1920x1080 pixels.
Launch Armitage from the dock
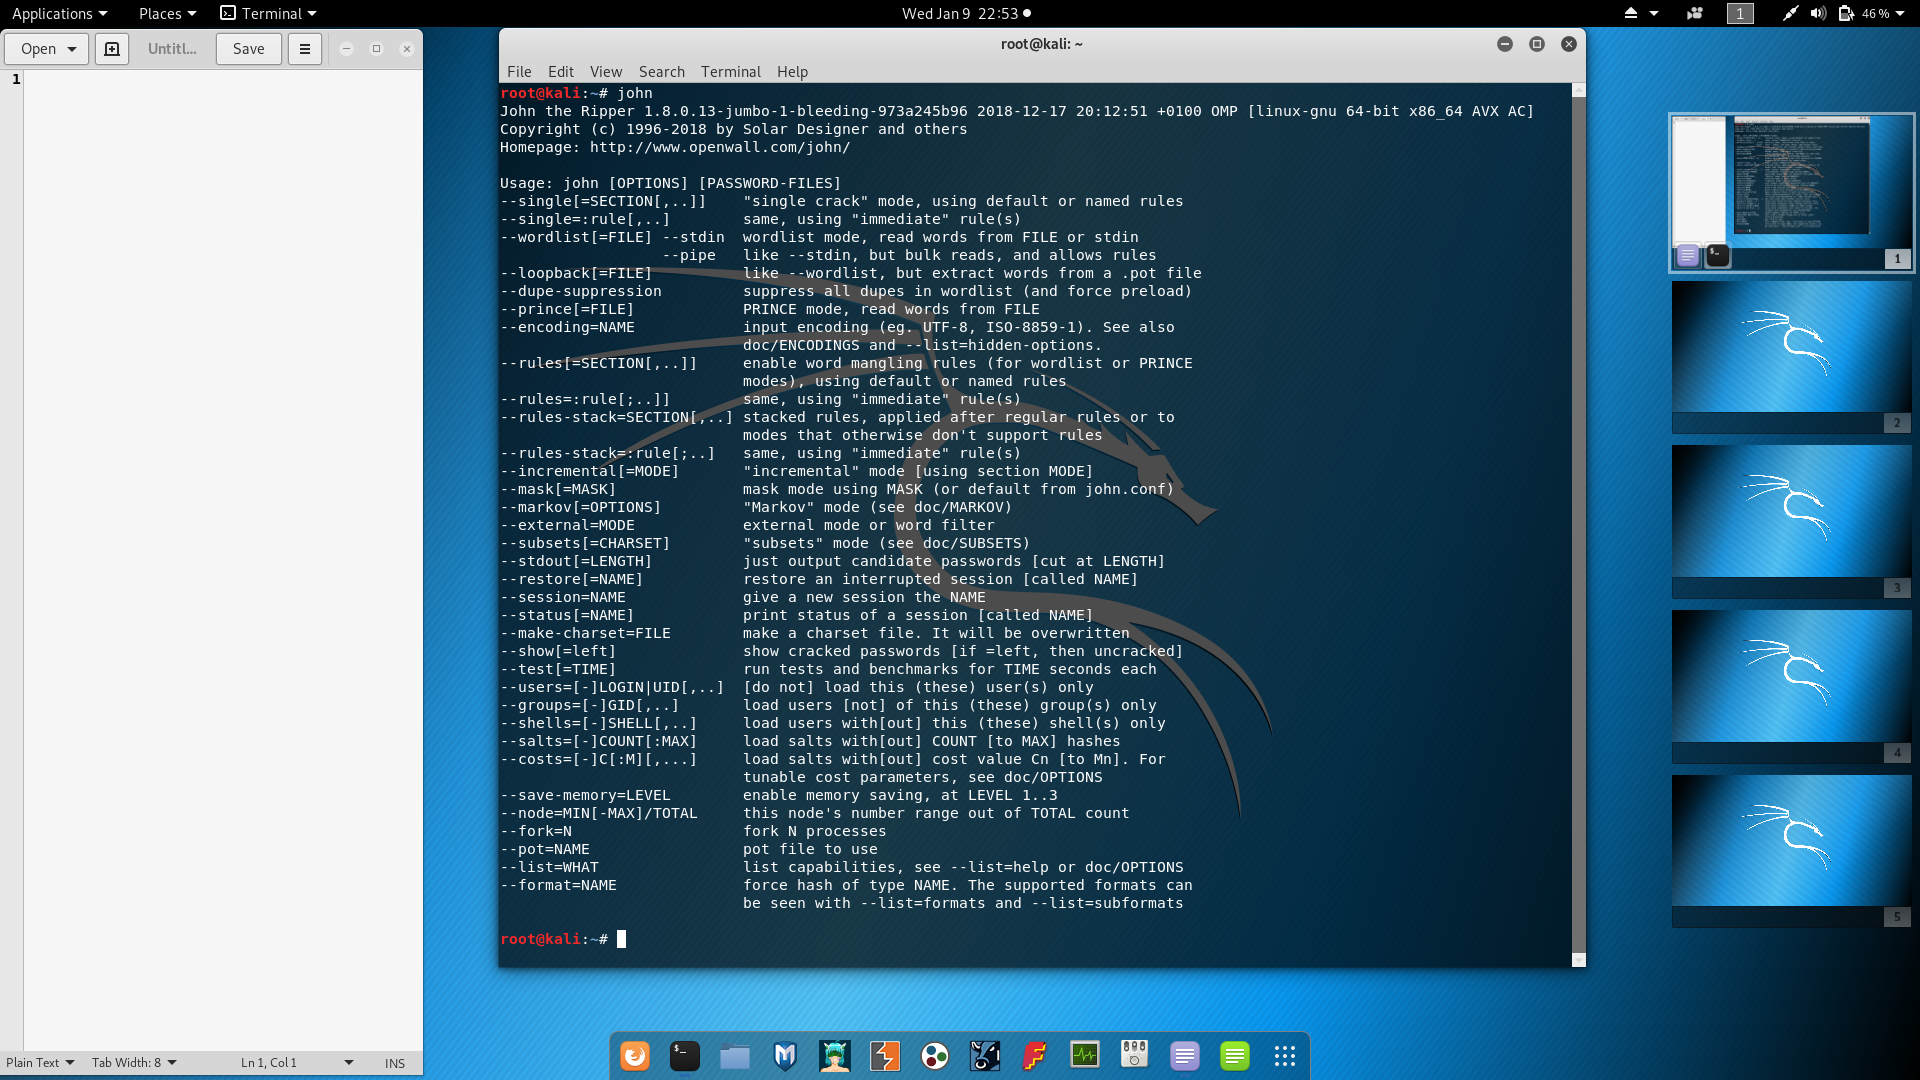coord(835,1056)
